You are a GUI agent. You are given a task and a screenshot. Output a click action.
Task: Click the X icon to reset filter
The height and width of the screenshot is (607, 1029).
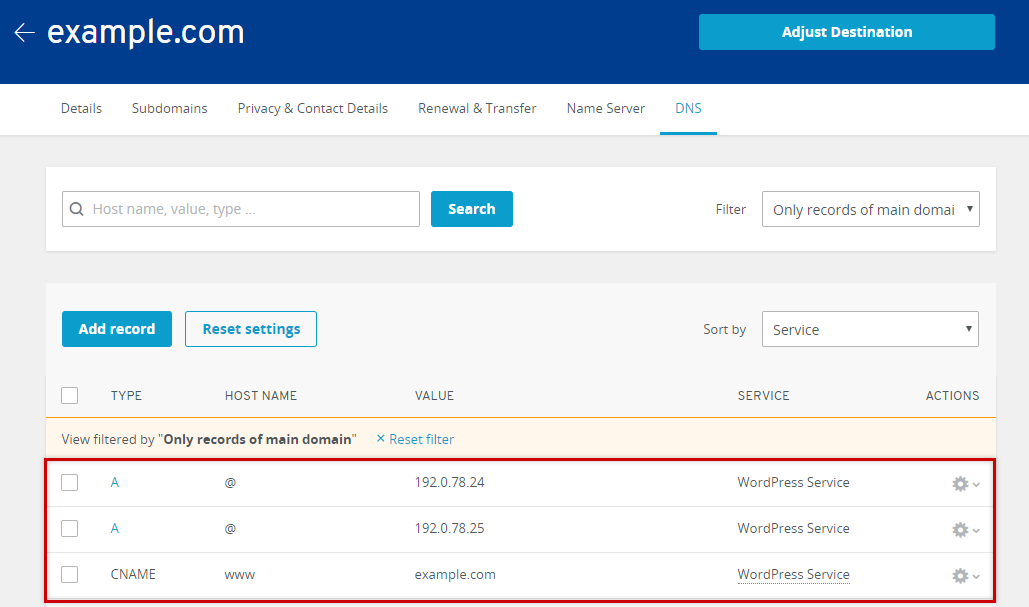click(380, 439)
